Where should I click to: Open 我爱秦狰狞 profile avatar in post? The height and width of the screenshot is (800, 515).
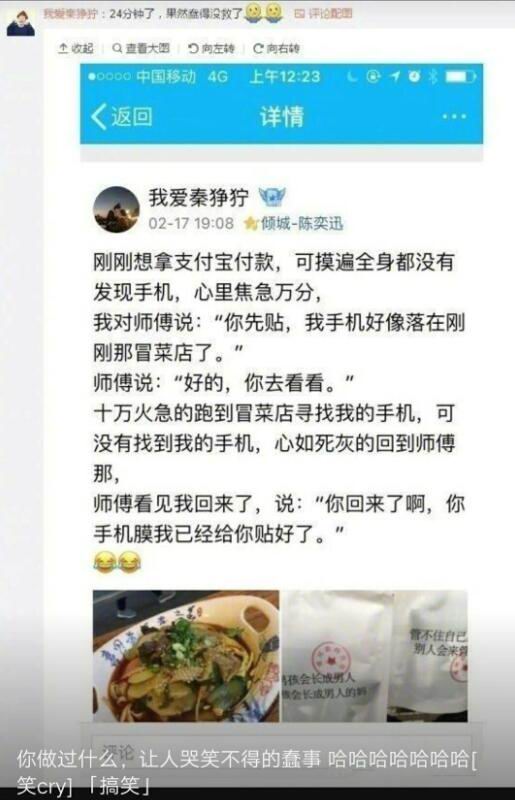coord(116,210)
